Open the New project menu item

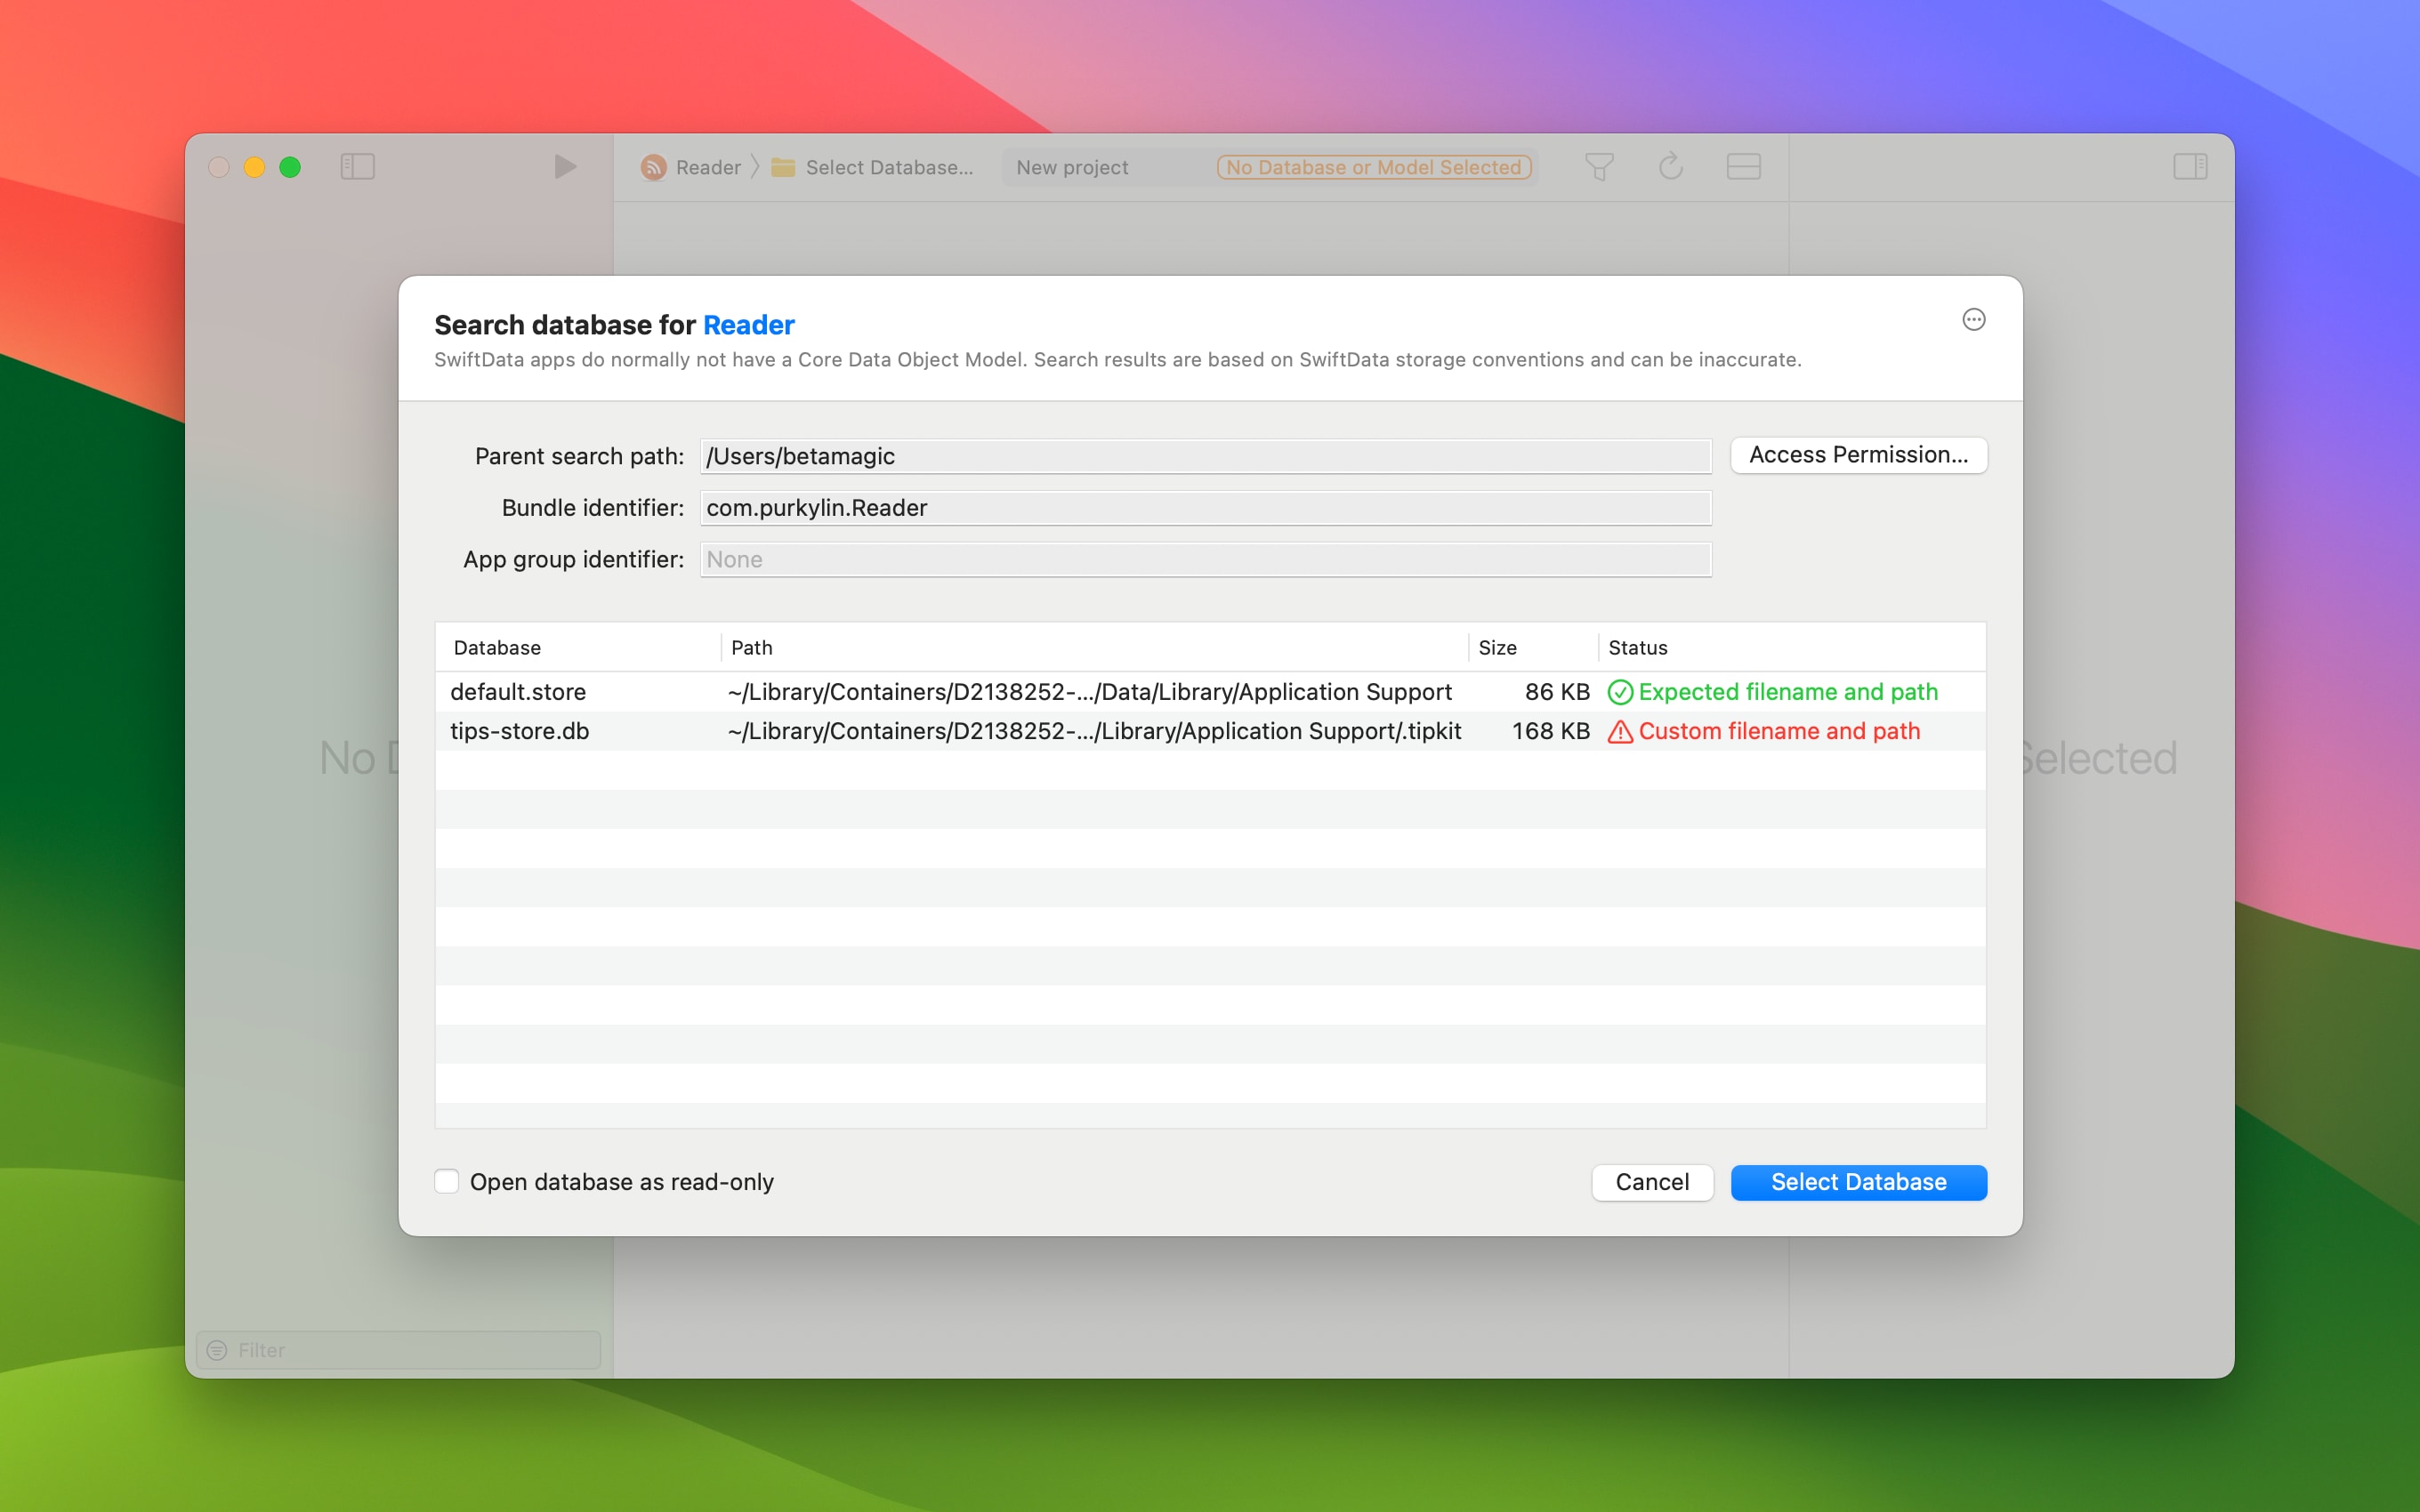[x=1071, y=167]
